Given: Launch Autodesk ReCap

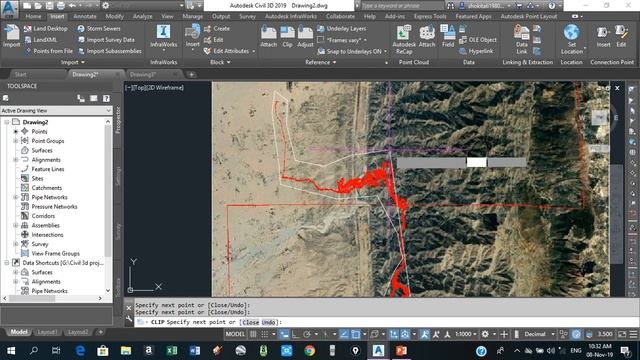Looking at the screenshot, I should (x=404, y=39).
